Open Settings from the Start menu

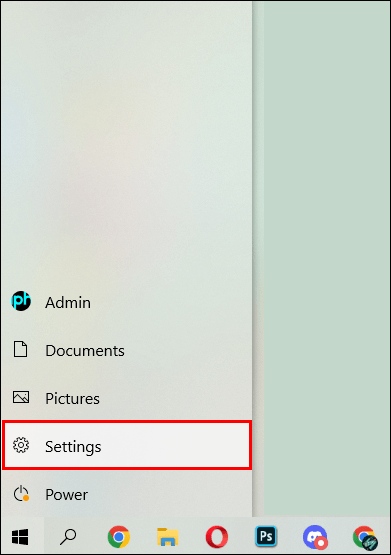click(127, 445)
